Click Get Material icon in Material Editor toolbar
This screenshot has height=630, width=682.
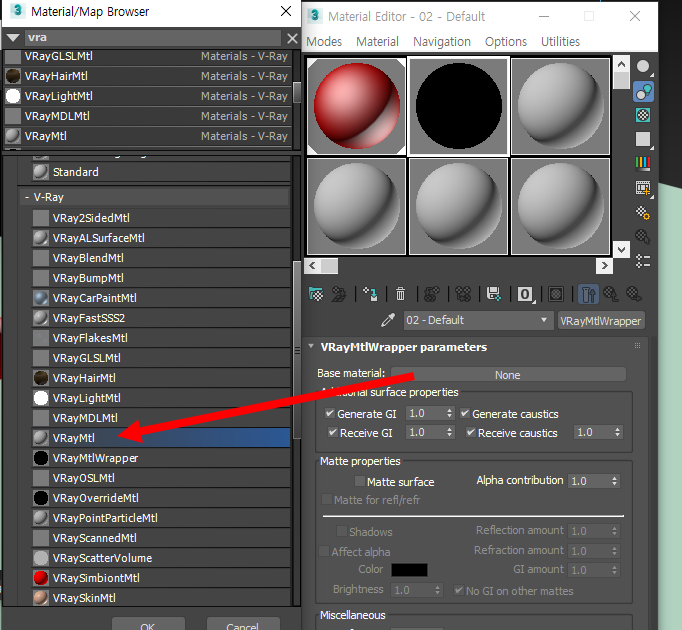316,295
